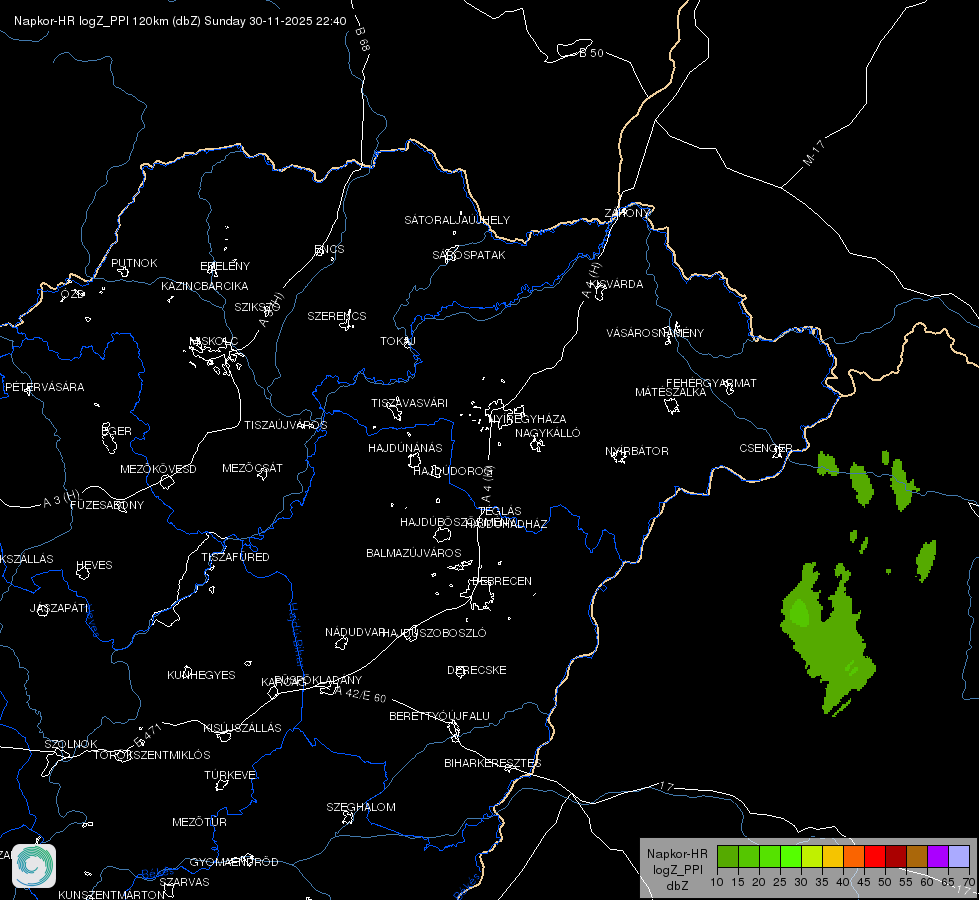Image resolution: width=979 pixels, height=900 pixels.
Task: Click the 'dbZ' unit label in the legend
Action: [x=677, y=886]
